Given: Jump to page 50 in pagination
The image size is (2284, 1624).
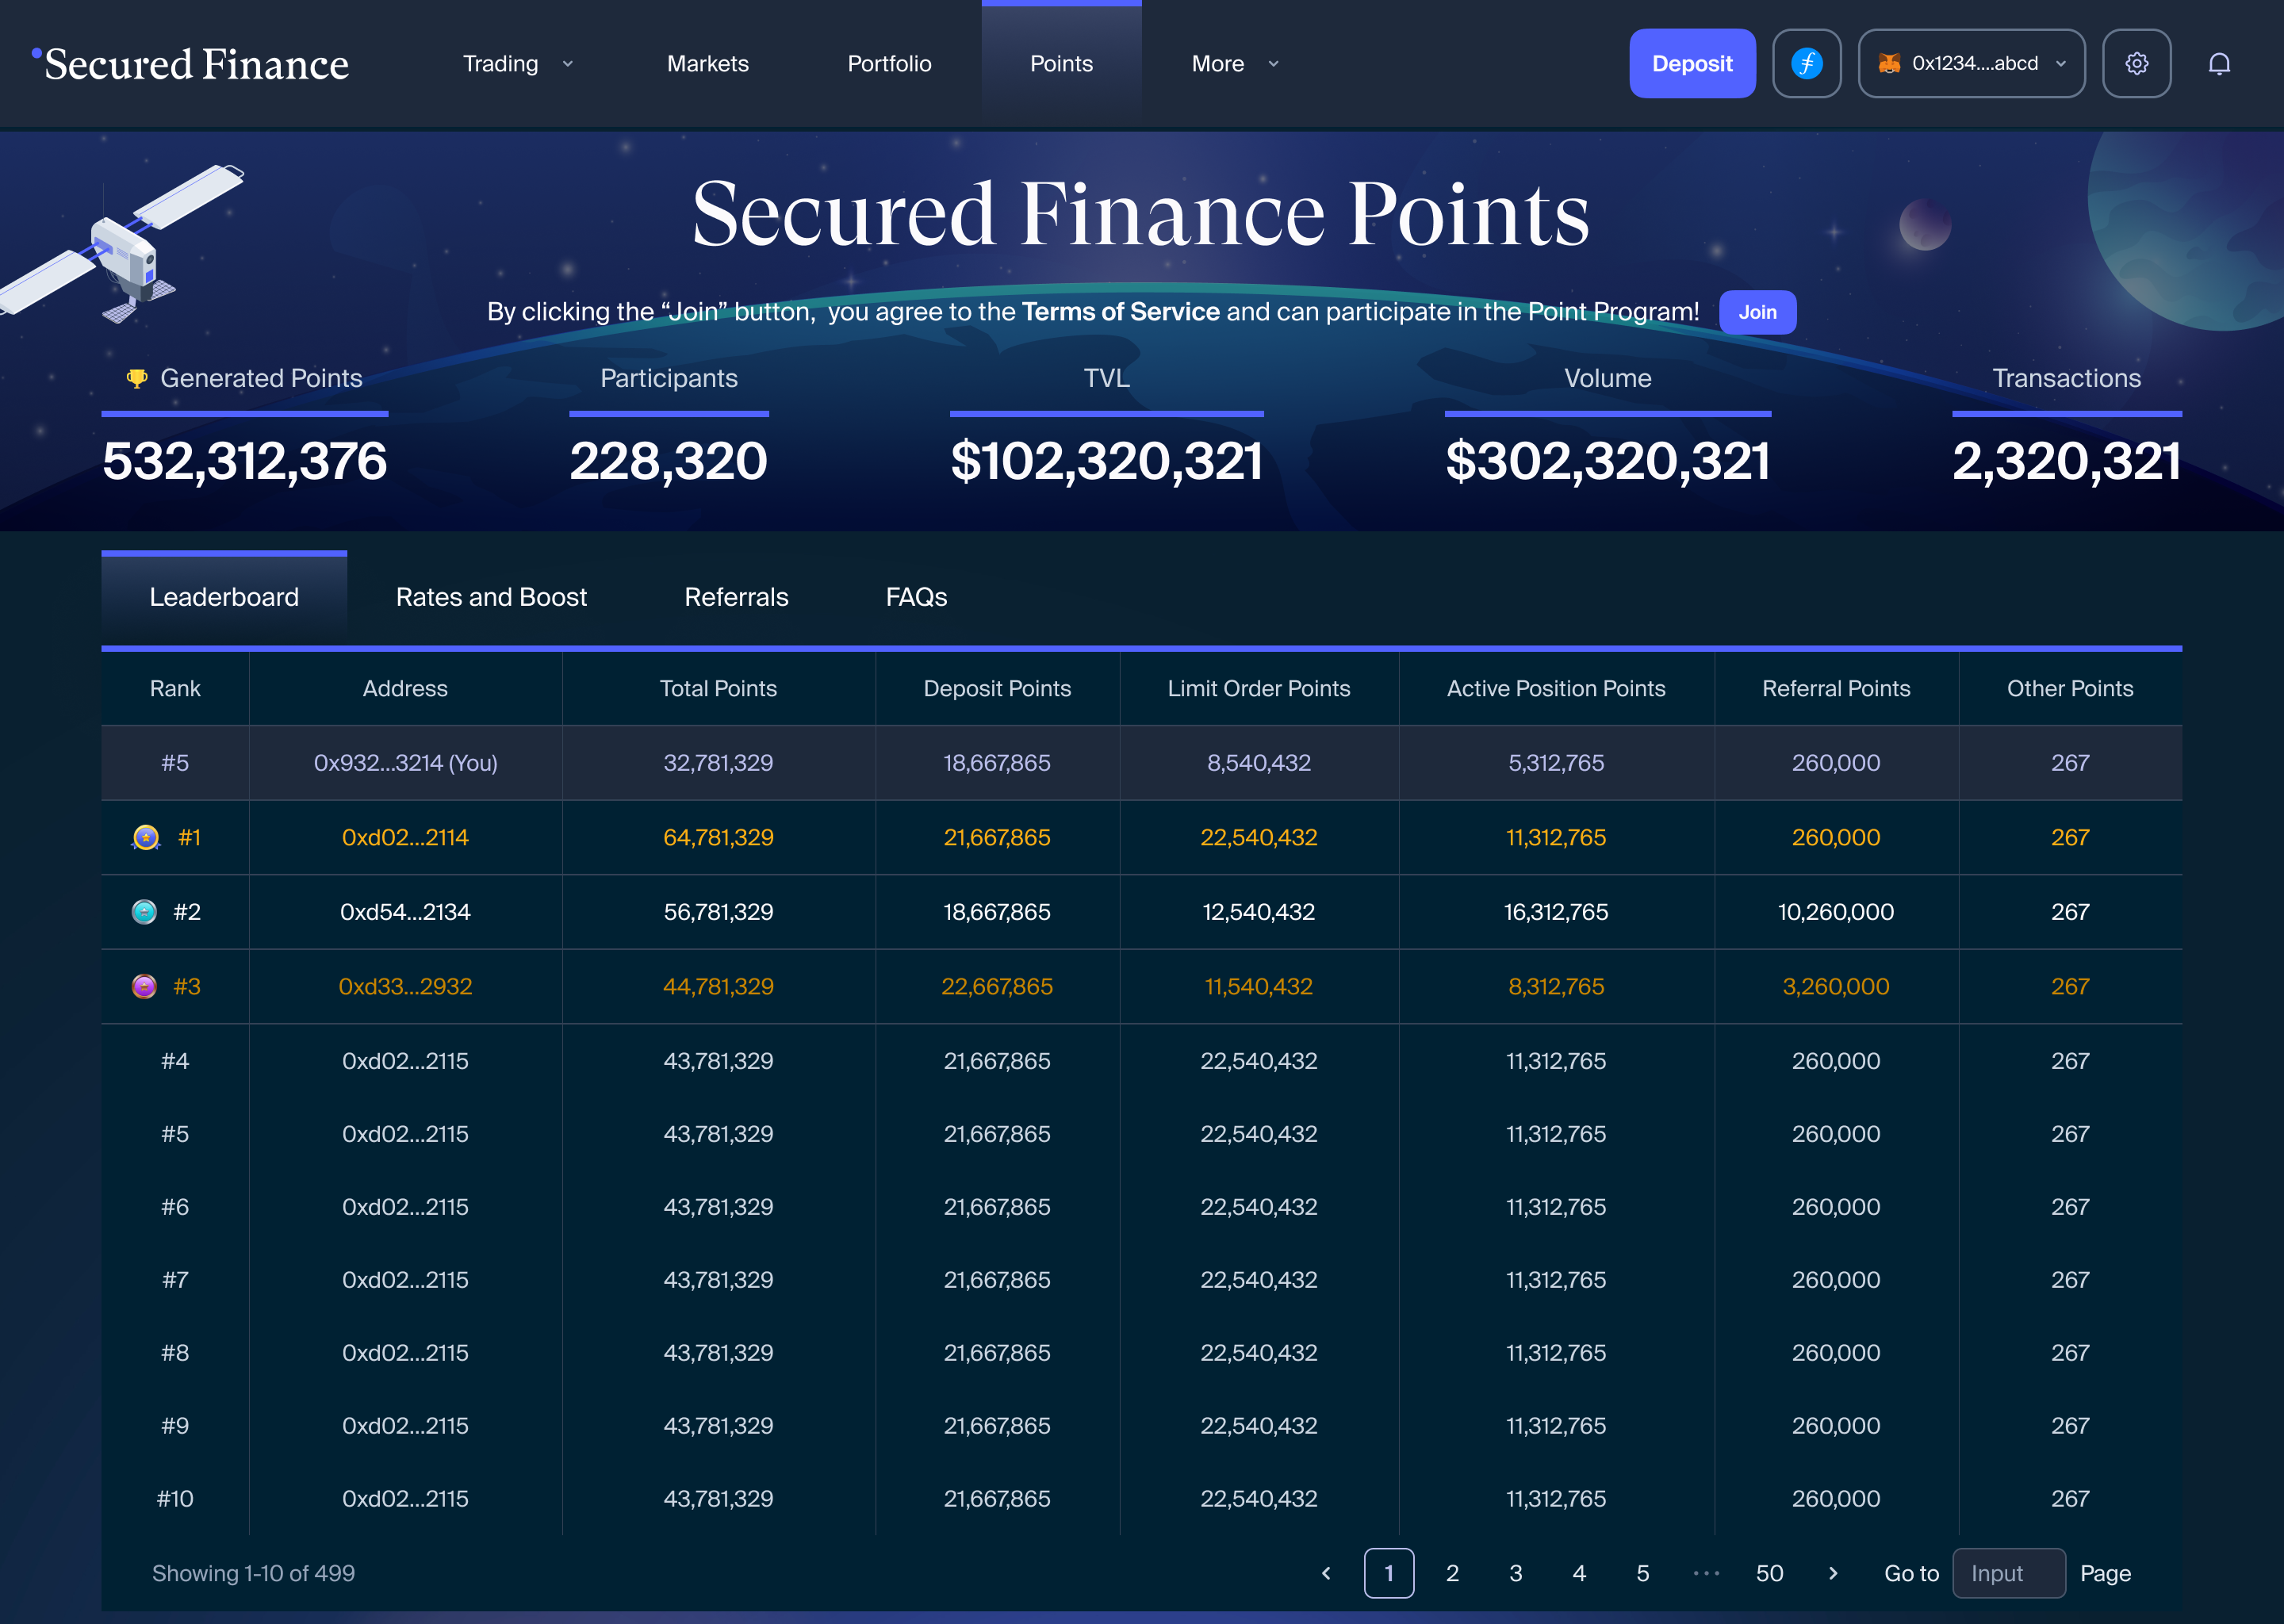Looking at the screenshot, I should point(1769,1573).
